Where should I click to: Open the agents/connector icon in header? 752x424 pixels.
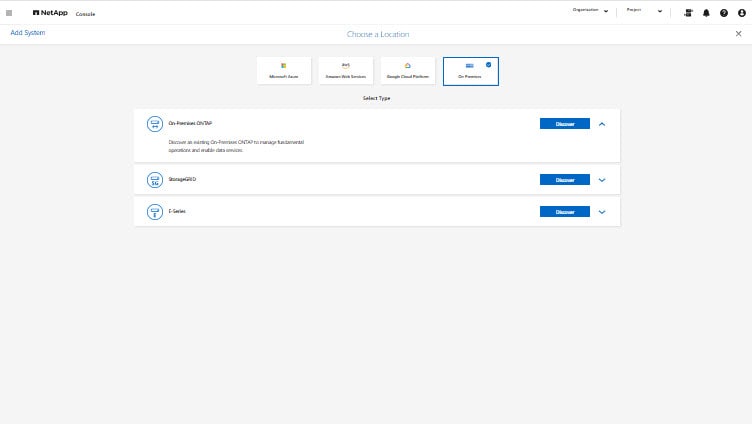point(689,13)
